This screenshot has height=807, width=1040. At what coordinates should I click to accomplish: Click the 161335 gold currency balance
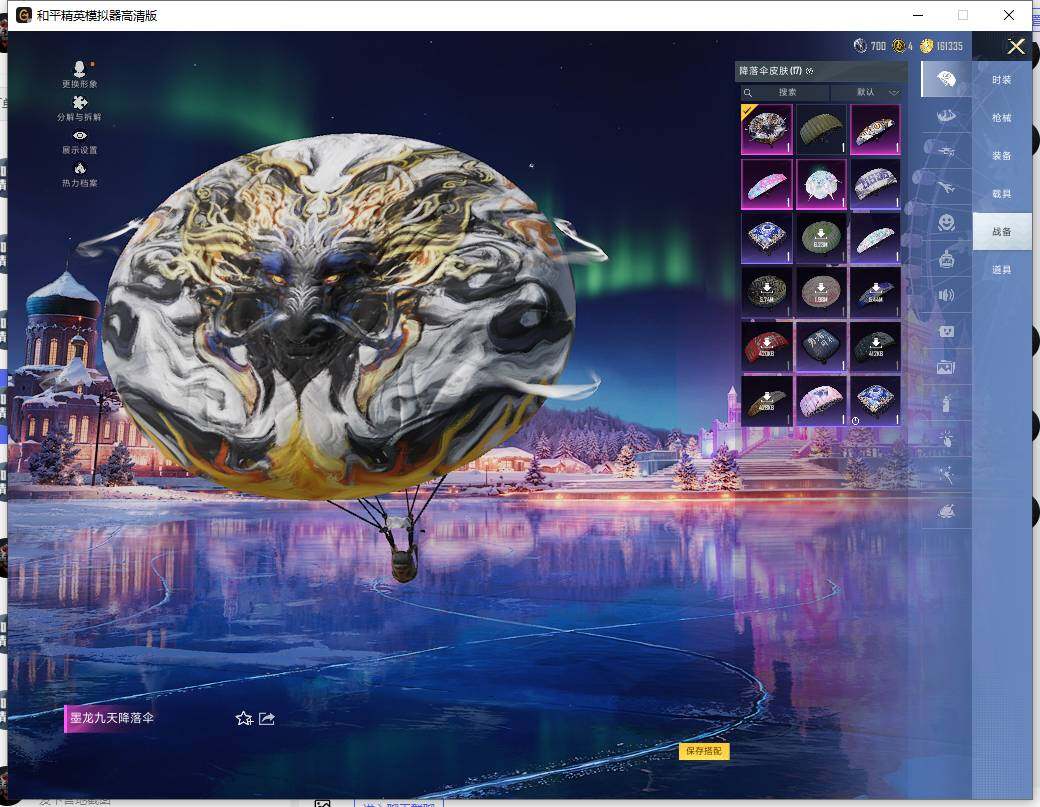click(941, 45)
